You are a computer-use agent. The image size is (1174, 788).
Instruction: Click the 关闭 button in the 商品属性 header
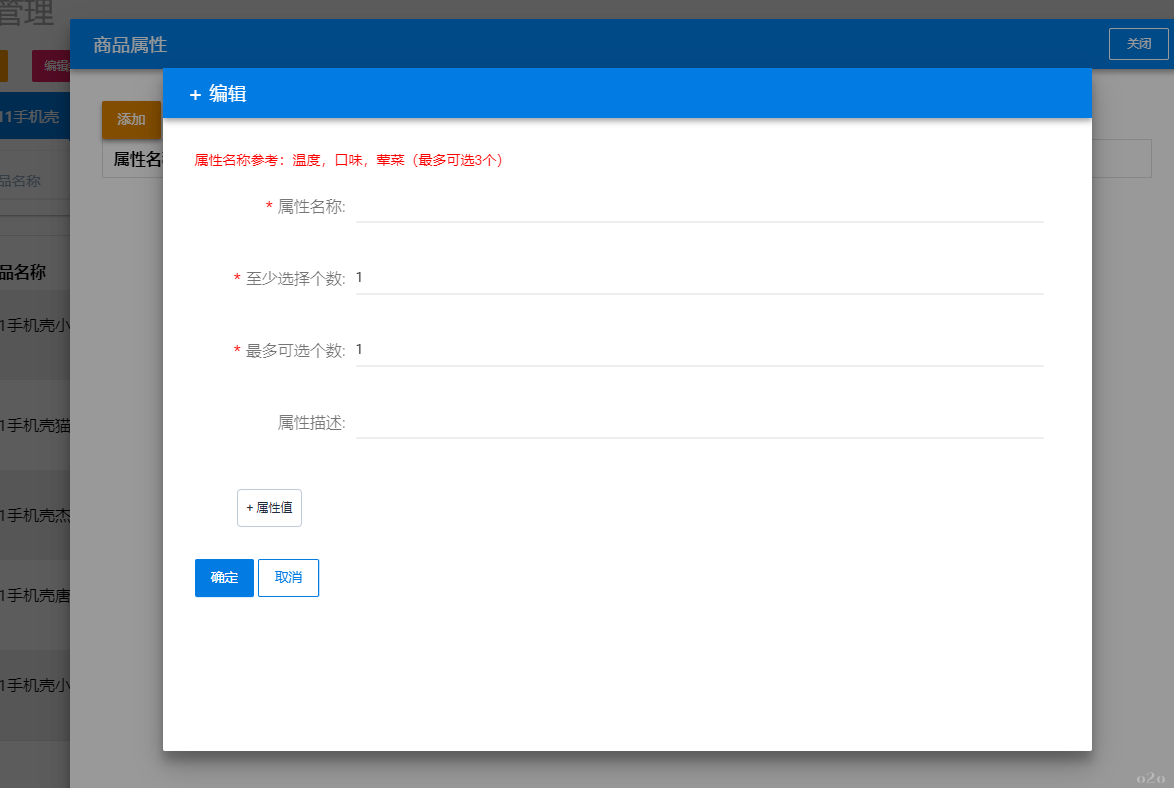tap(1138, 44)
